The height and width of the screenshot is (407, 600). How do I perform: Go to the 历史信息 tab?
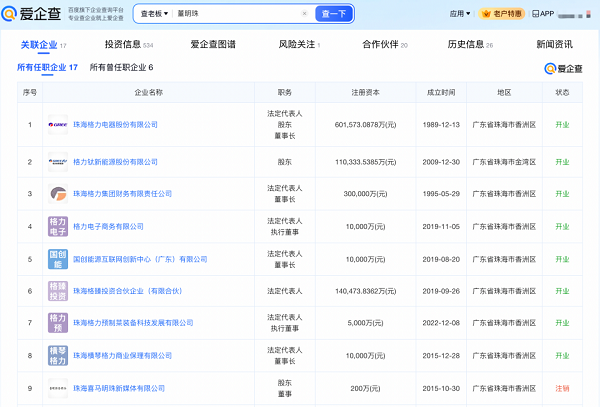(x=469, y=45)
